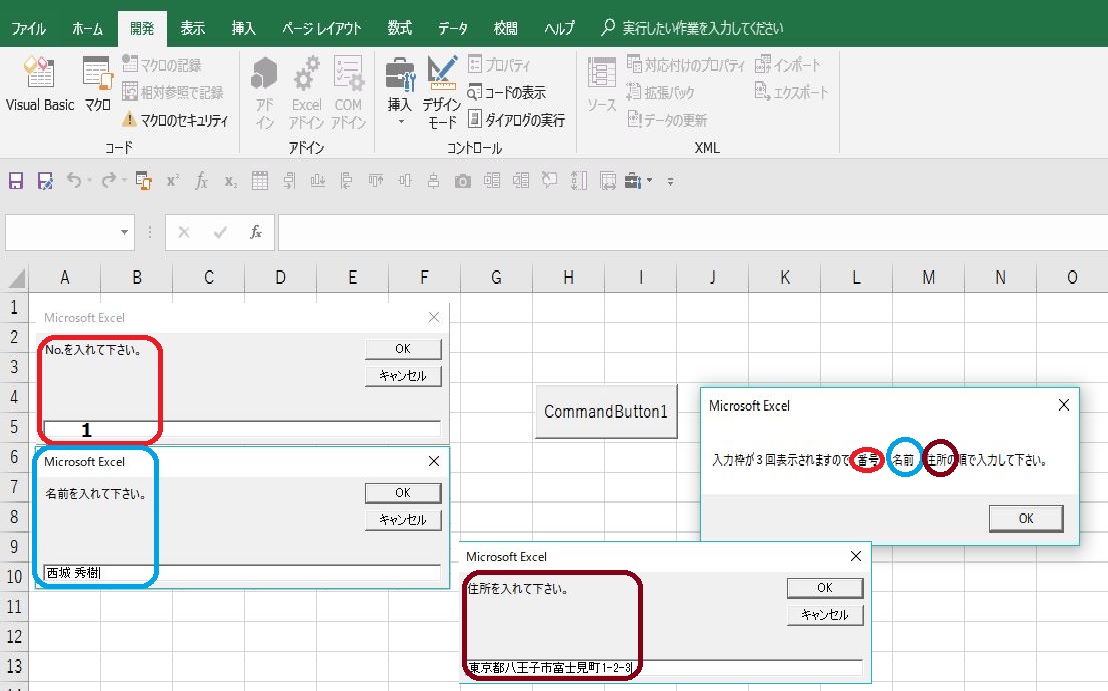Screen dimensions: 1108x691
Task: Click Save icon in quick access toolbar
Action: click(16, 181)
